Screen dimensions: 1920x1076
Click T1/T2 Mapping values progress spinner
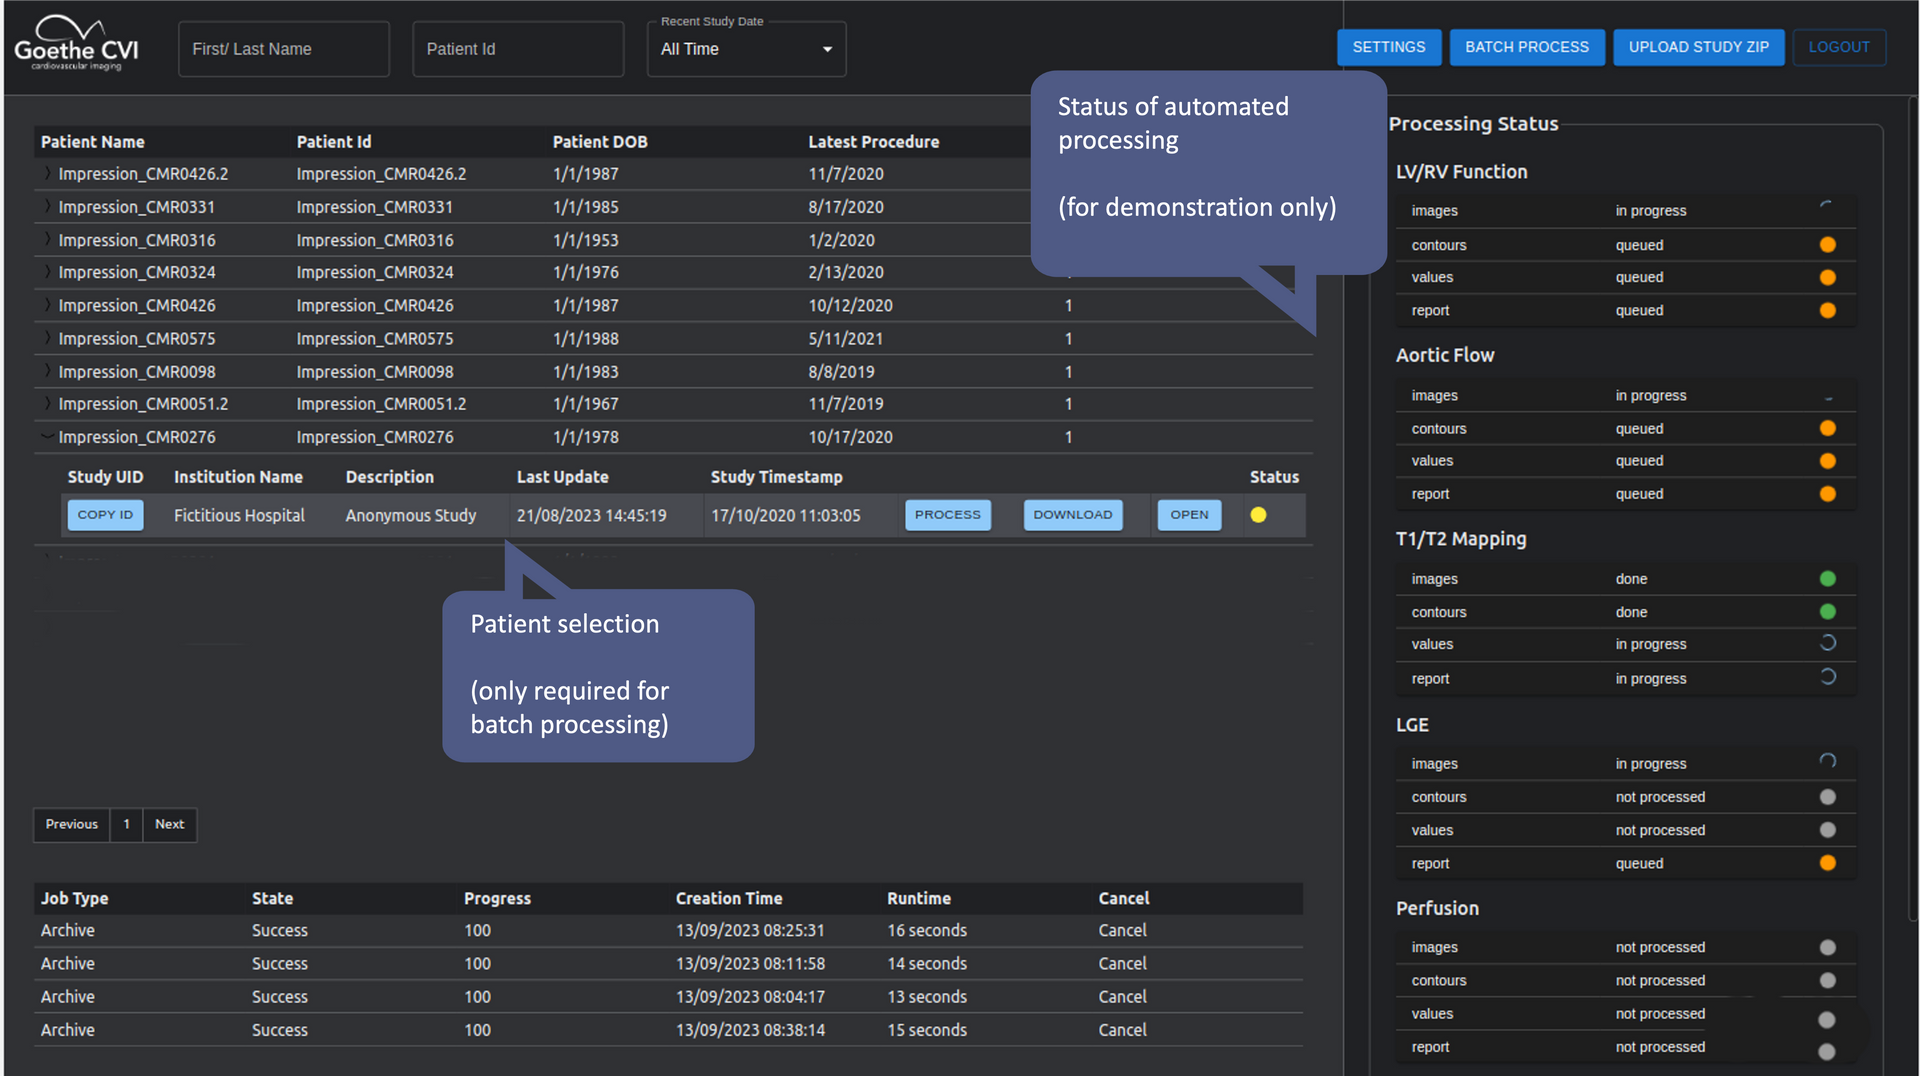(x=1827, y=644)
